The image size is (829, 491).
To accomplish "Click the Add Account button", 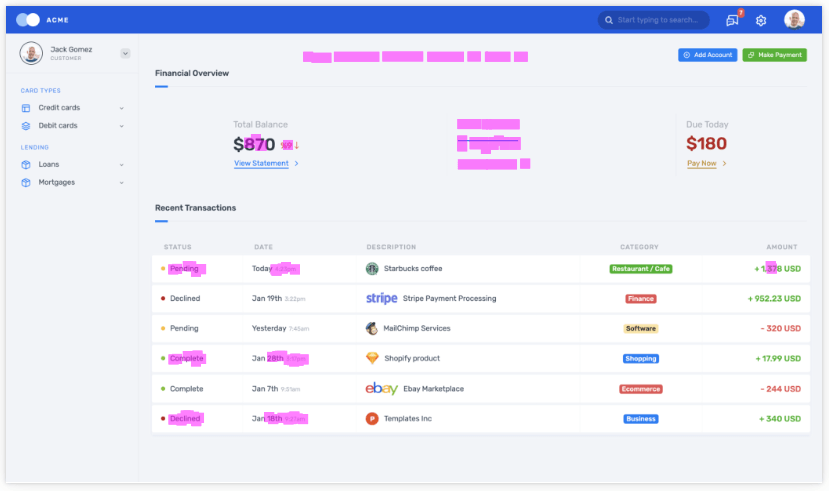I will tap(707, 55).
